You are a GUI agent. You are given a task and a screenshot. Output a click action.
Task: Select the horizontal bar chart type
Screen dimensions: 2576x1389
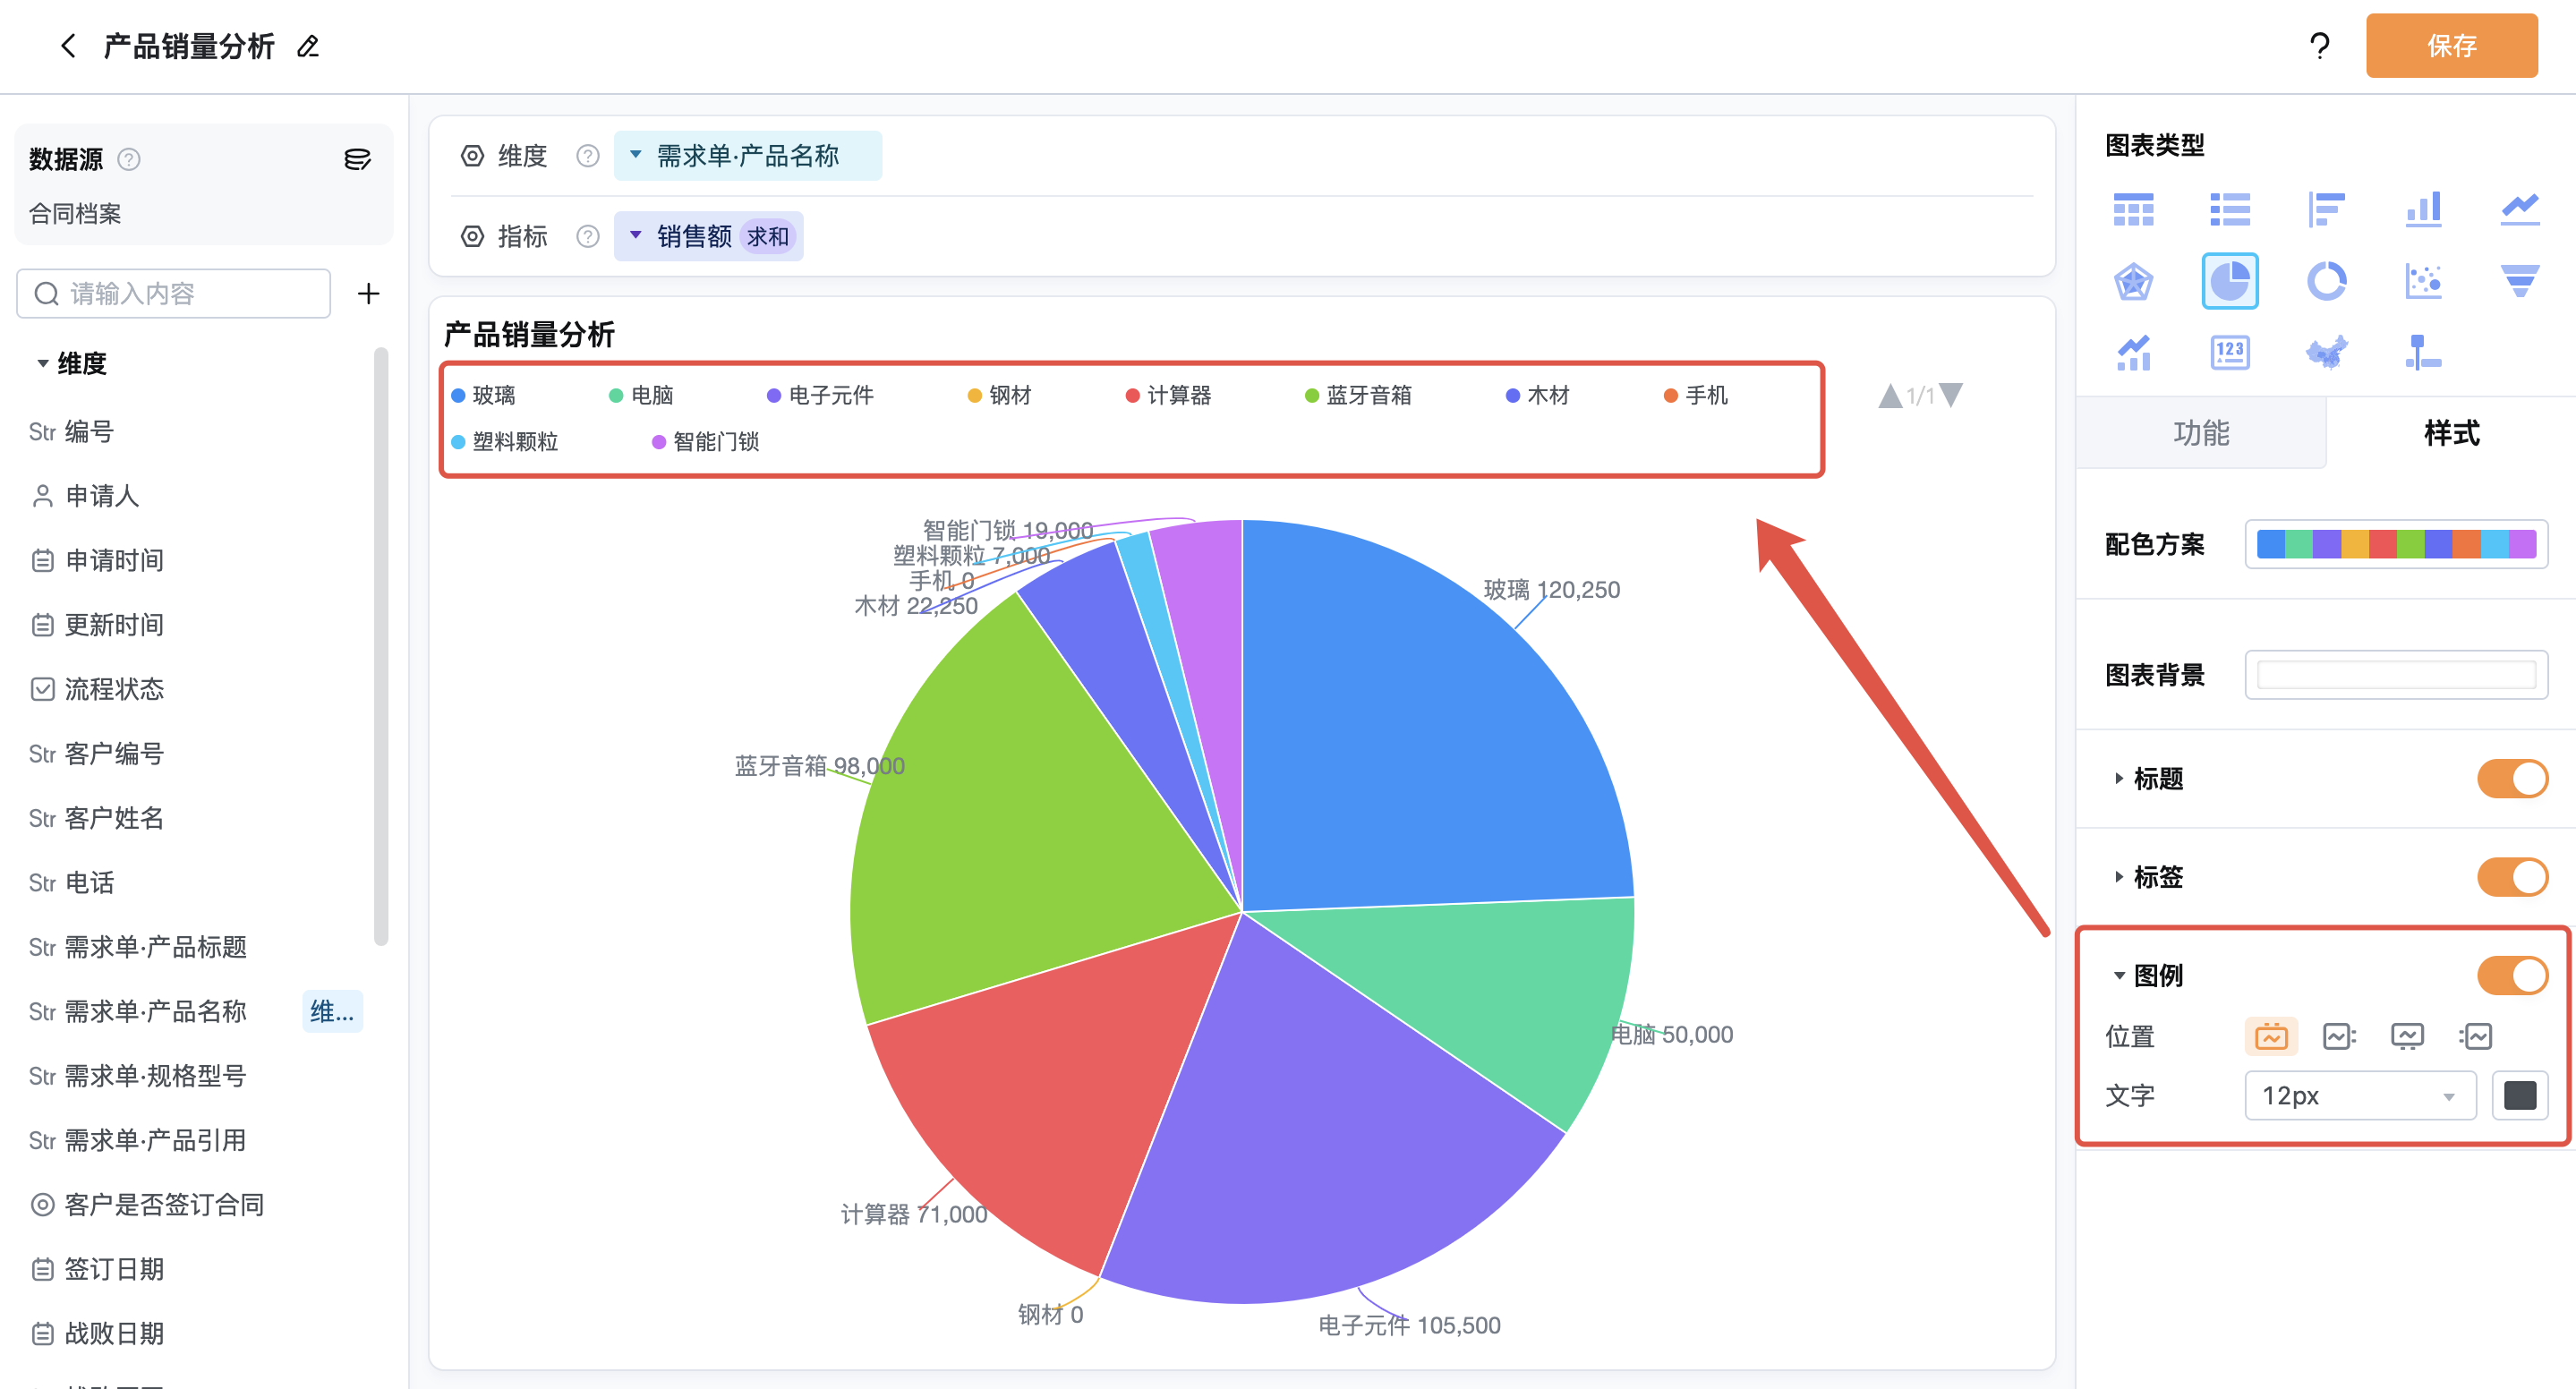2327,210
